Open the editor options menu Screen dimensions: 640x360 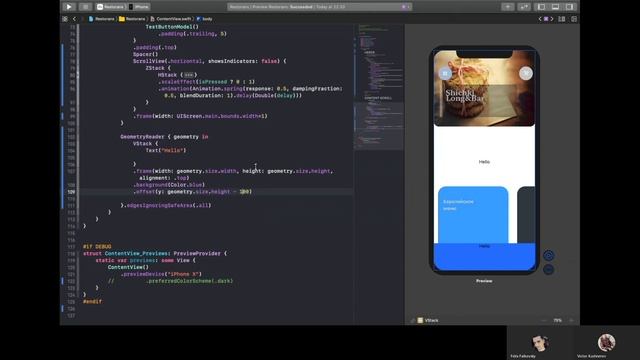coord(562,19)
